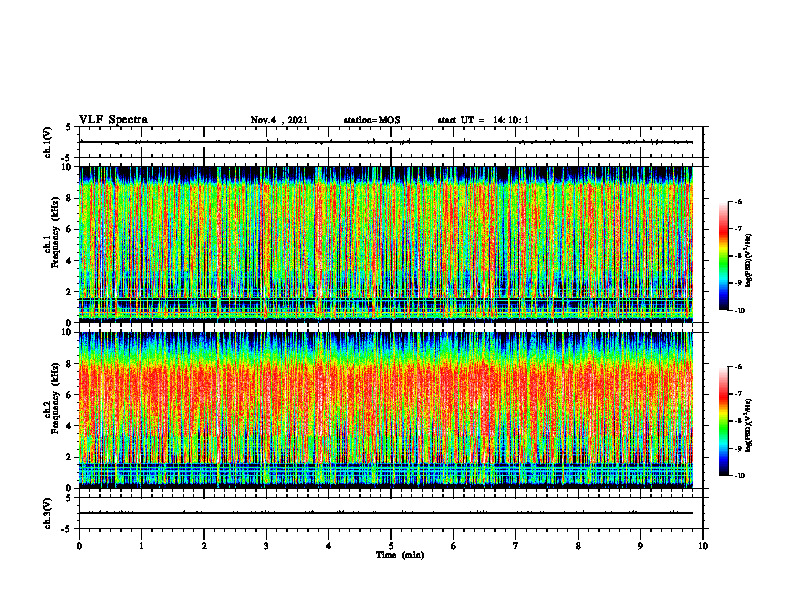Click the "VLF Spectra" plot title
Image resolution: width=792 pixels, height=612 pixels.
coord(113,120)
